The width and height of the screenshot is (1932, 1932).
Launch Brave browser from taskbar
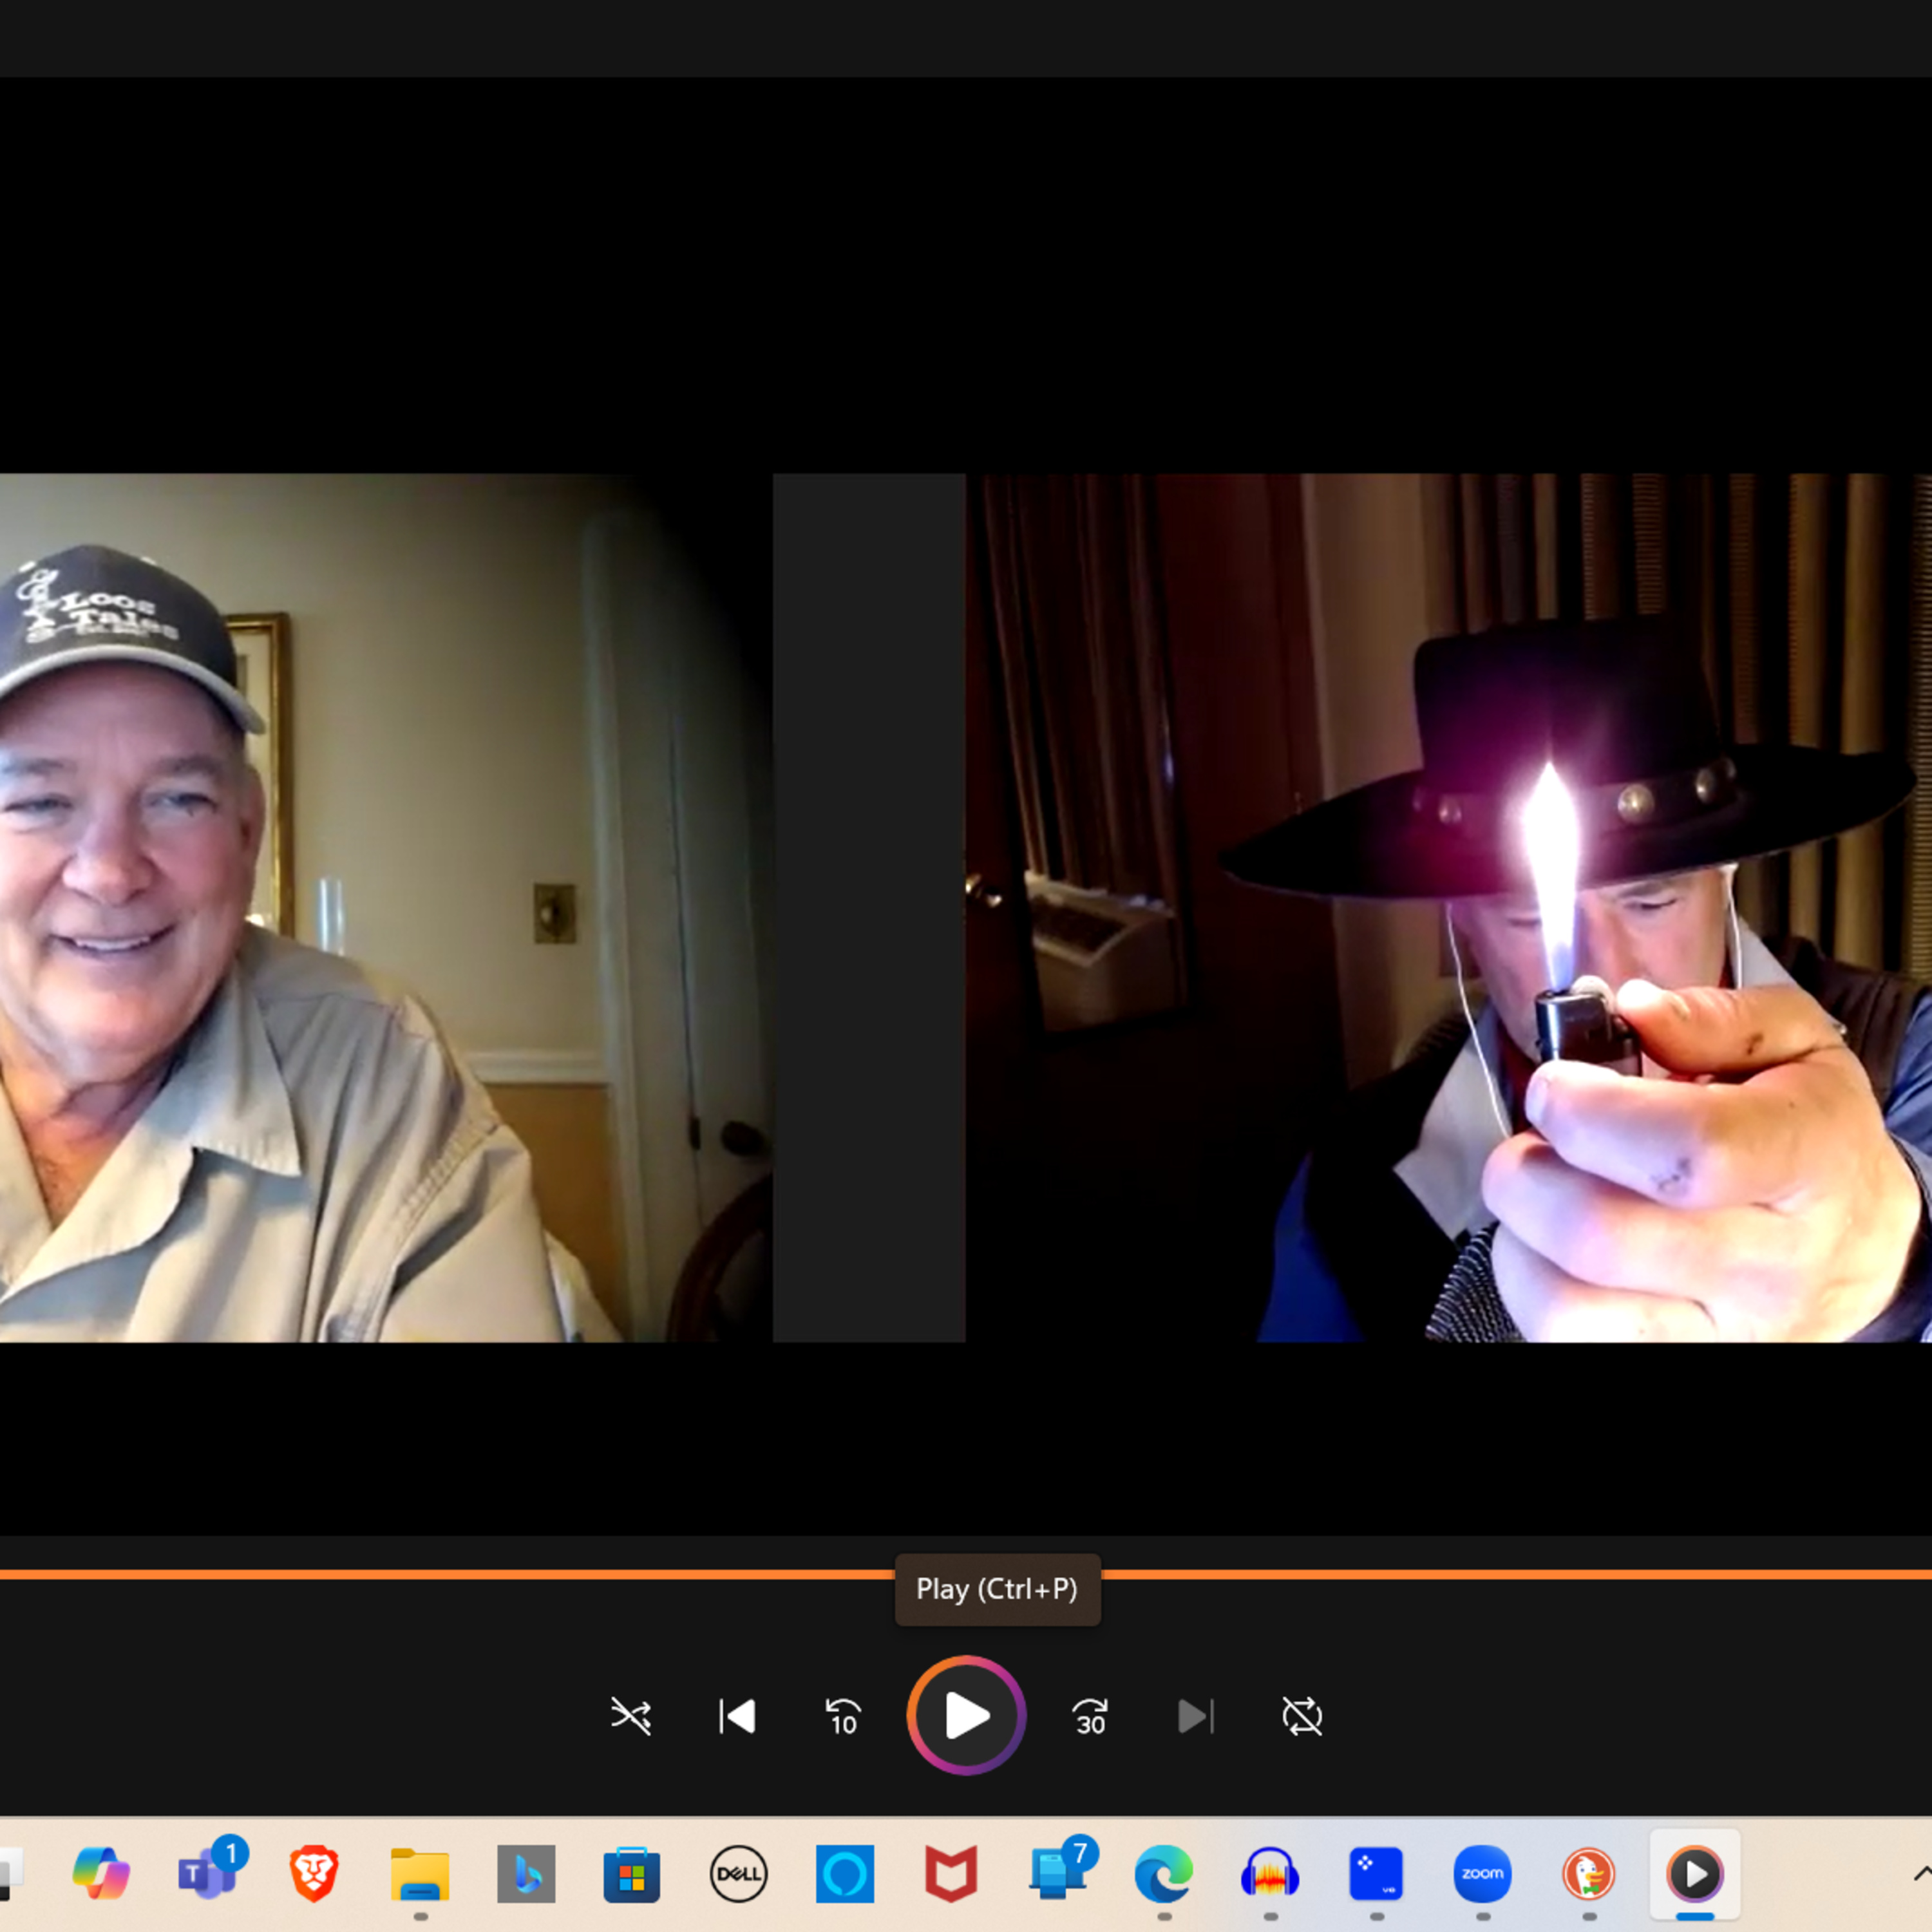pos(313,1873)
